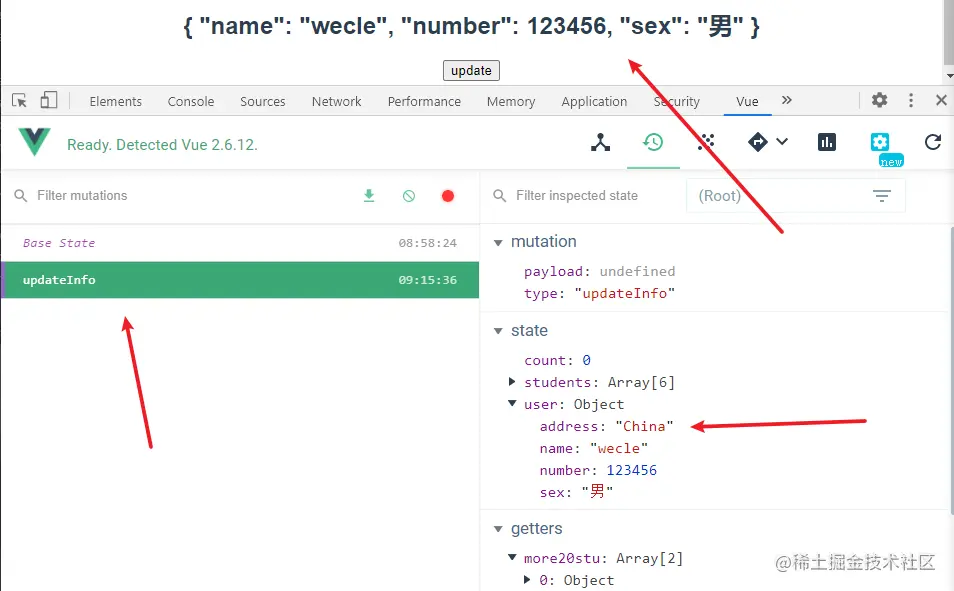Viewport: 954px width, 591px height.
Task: Collapse the user Object node
Action: tap(512, 403)
